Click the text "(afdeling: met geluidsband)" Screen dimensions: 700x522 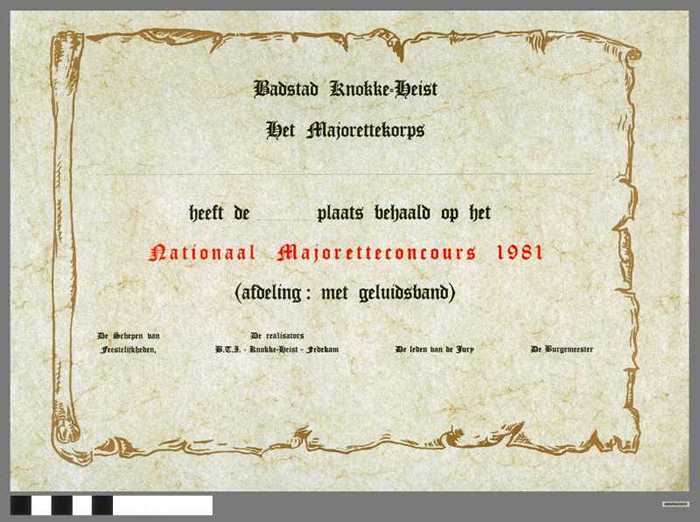coord(345,293)
